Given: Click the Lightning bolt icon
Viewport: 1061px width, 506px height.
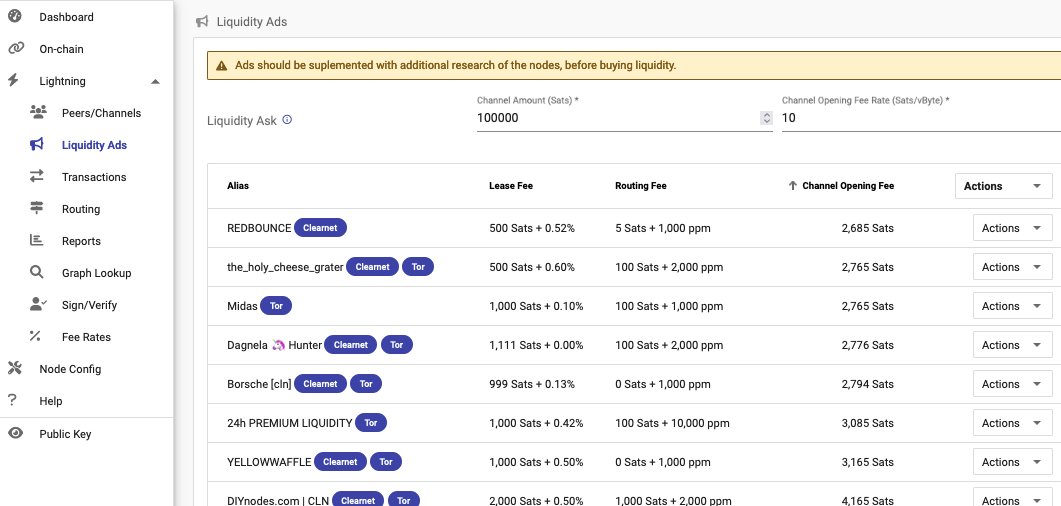Looking at the screenshot, I should (x=13, y=80).
